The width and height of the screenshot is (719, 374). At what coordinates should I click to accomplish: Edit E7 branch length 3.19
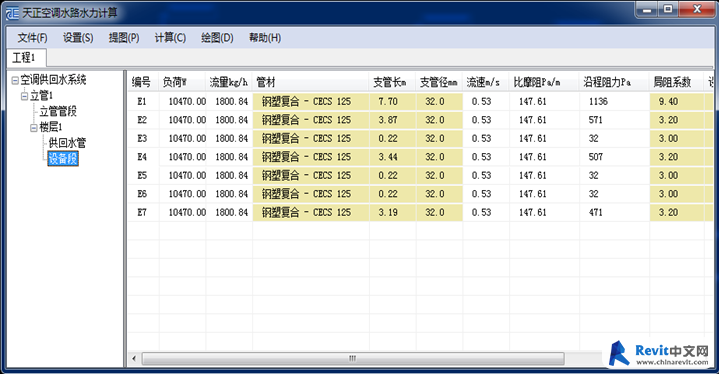[x=393, y=212]
